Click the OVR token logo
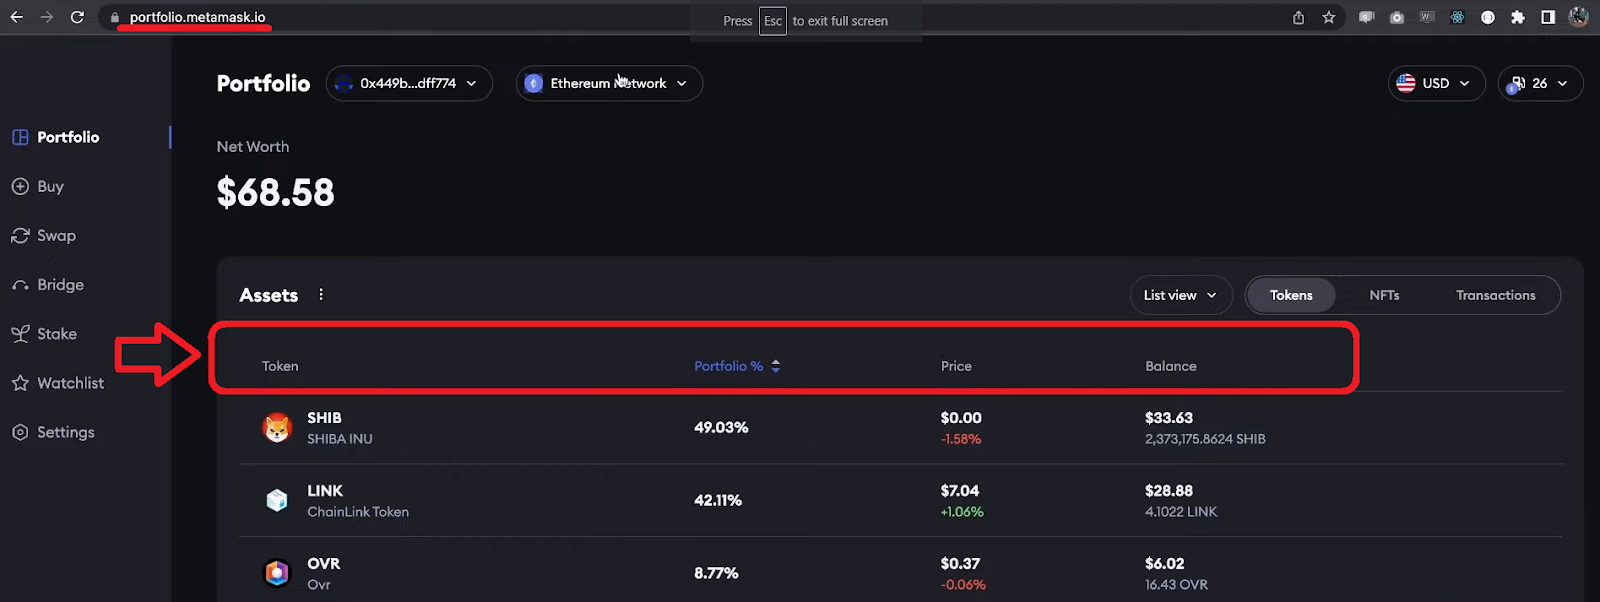This screenshot has height=602, width=1600. (x=277, y=573)
